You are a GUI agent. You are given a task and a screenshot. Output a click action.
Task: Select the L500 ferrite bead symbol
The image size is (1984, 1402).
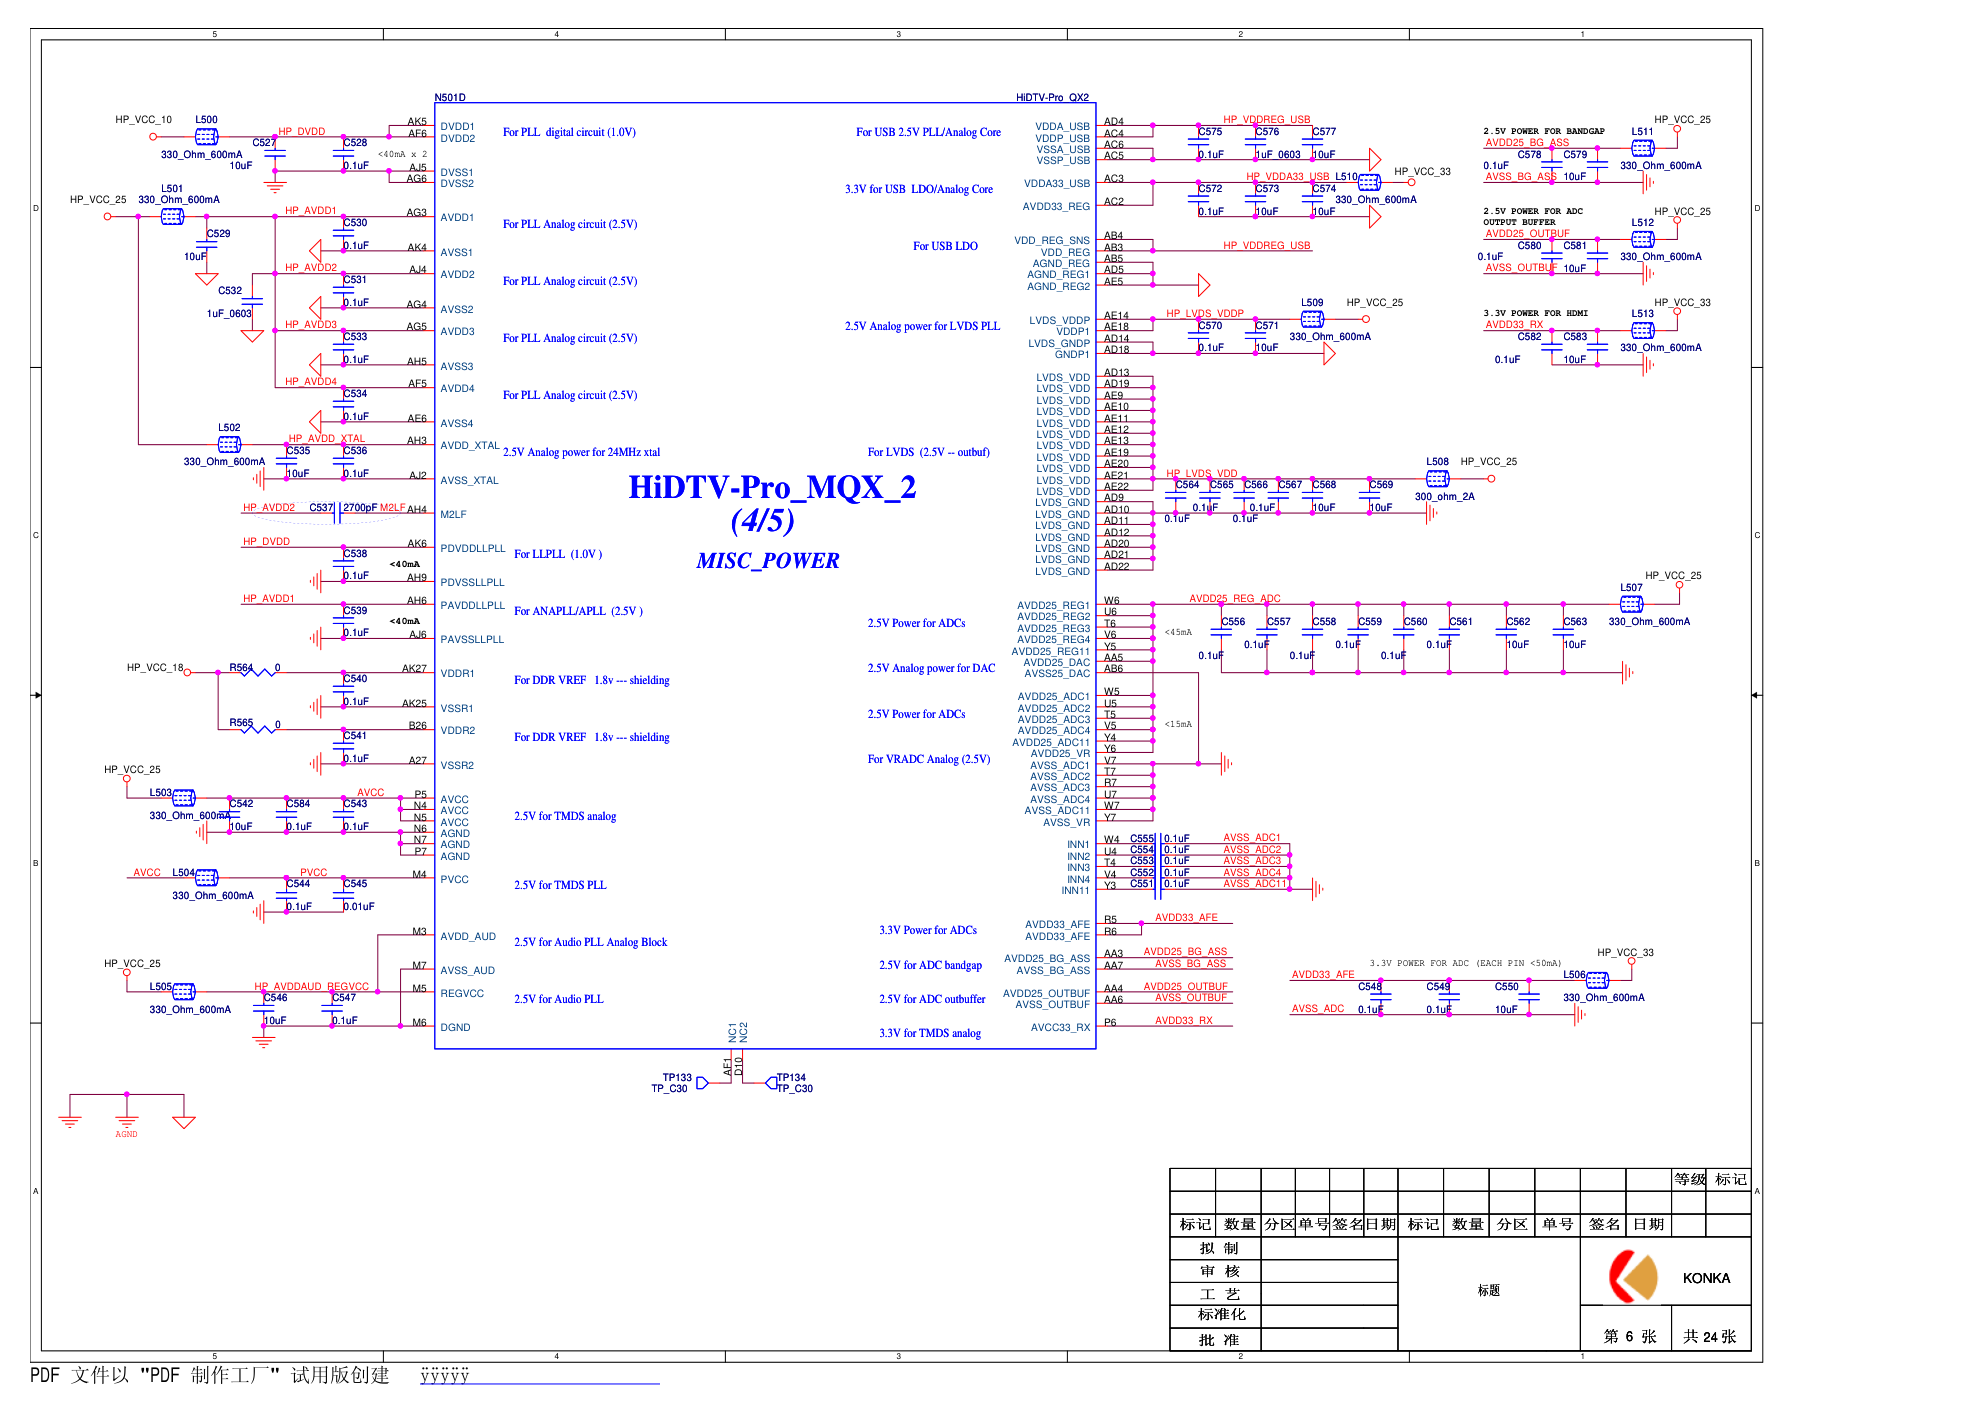click(206, 136)
